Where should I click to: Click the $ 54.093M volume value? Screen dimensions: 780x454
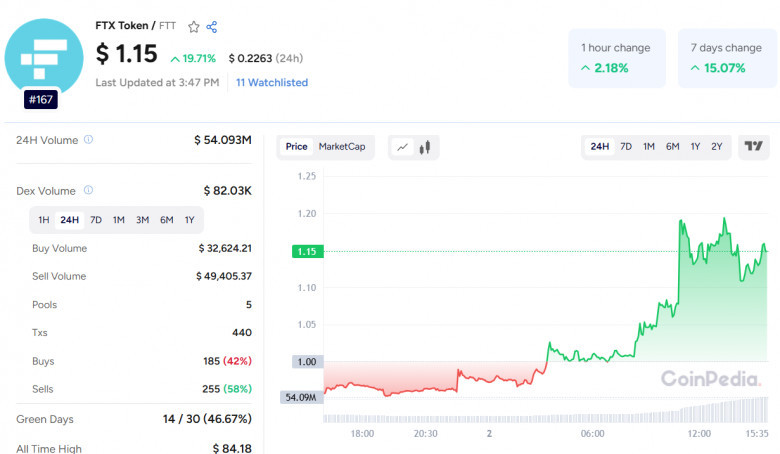tap(223, 140)
